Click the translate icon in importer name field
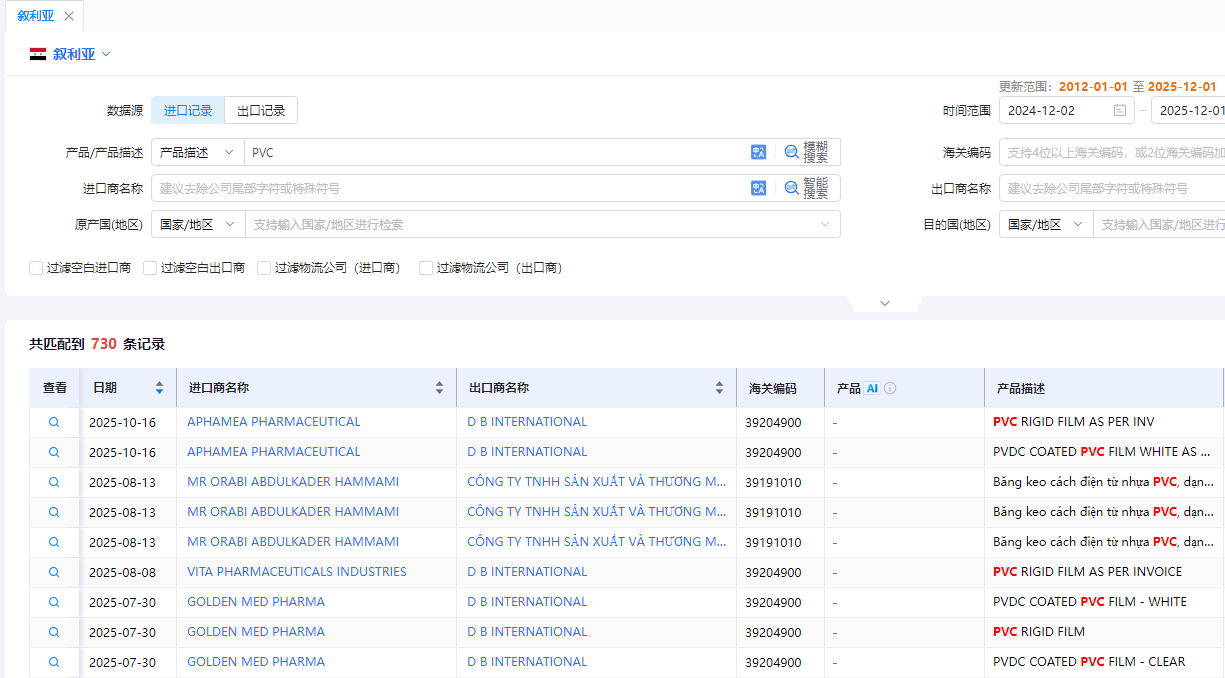 [758, 188]
